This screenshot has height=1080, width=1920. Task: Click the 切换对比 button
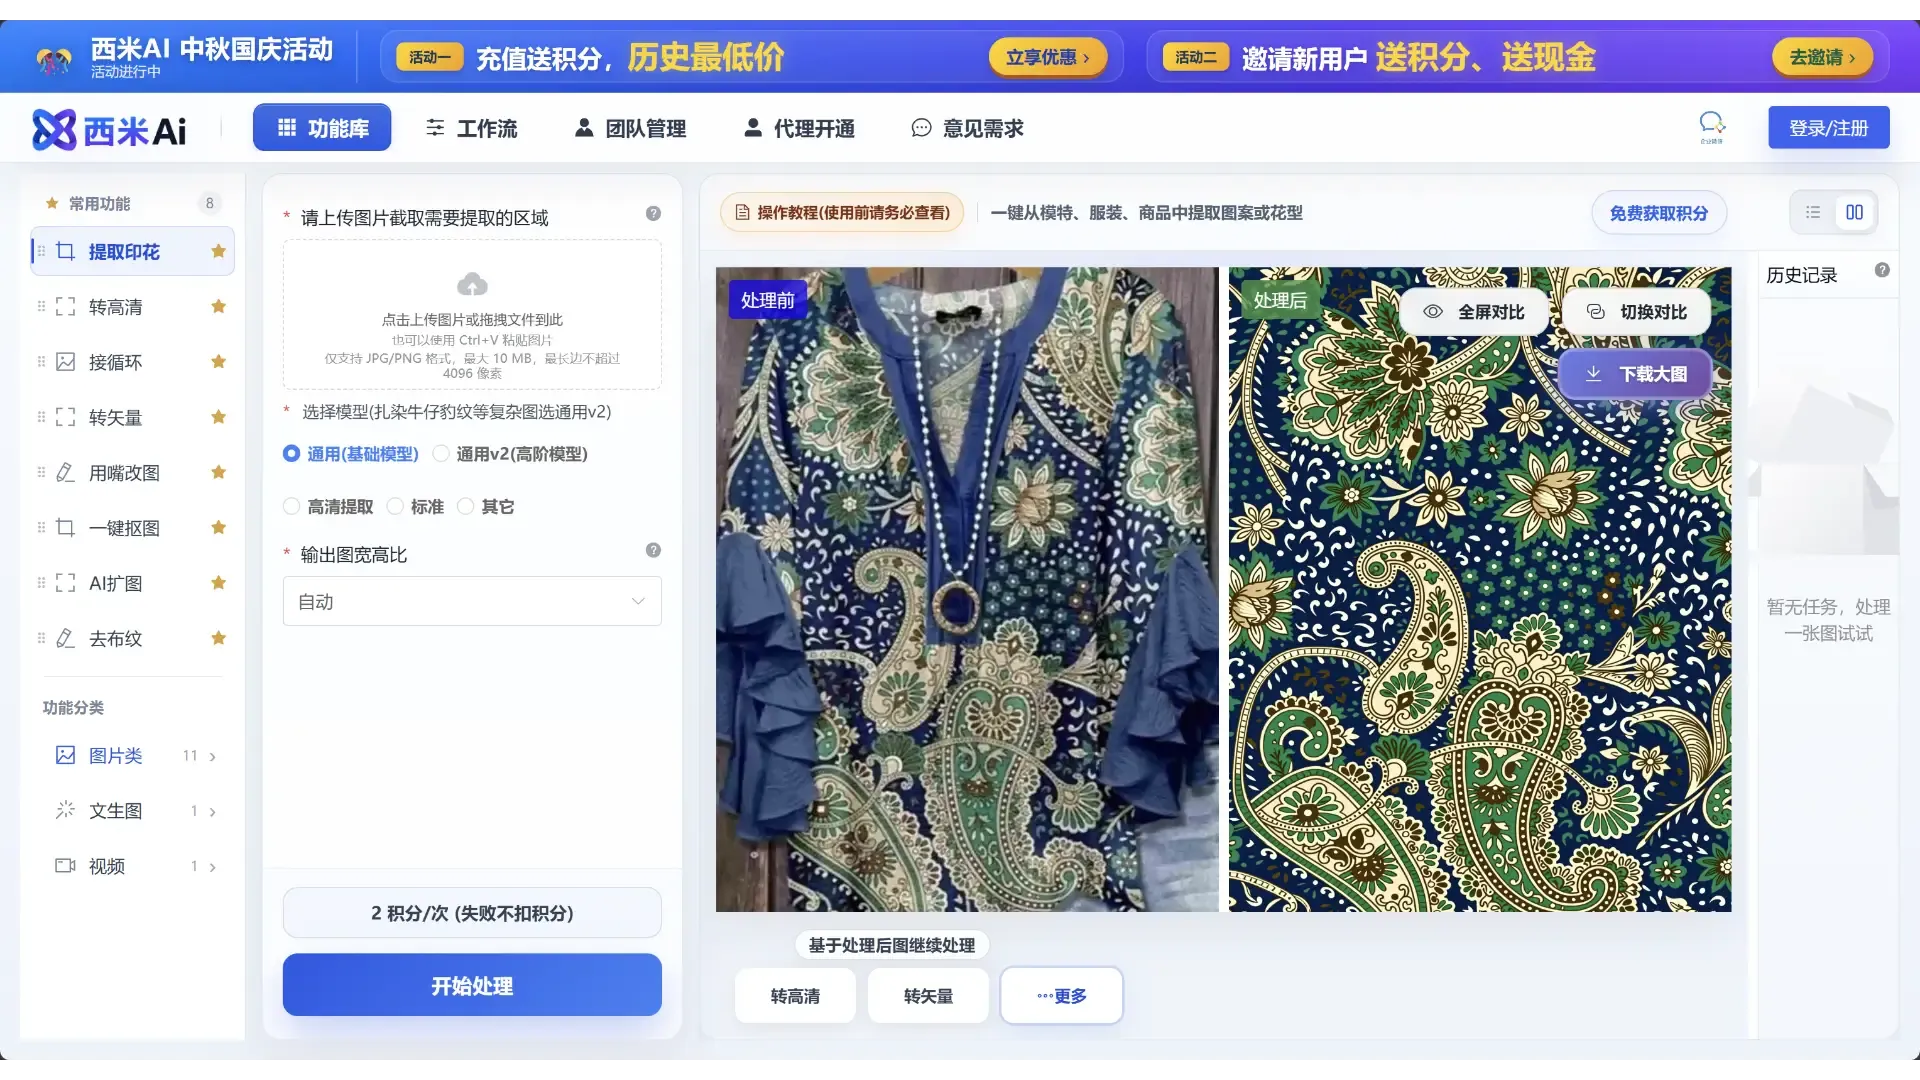pos(1636,312)
